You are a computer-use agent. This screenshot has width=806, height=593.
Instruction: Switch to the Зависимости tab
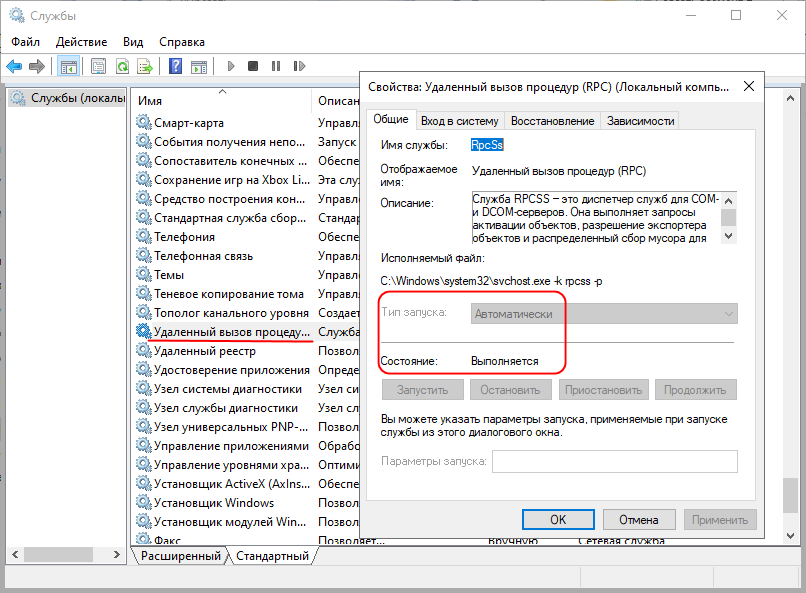coord(640,121)
